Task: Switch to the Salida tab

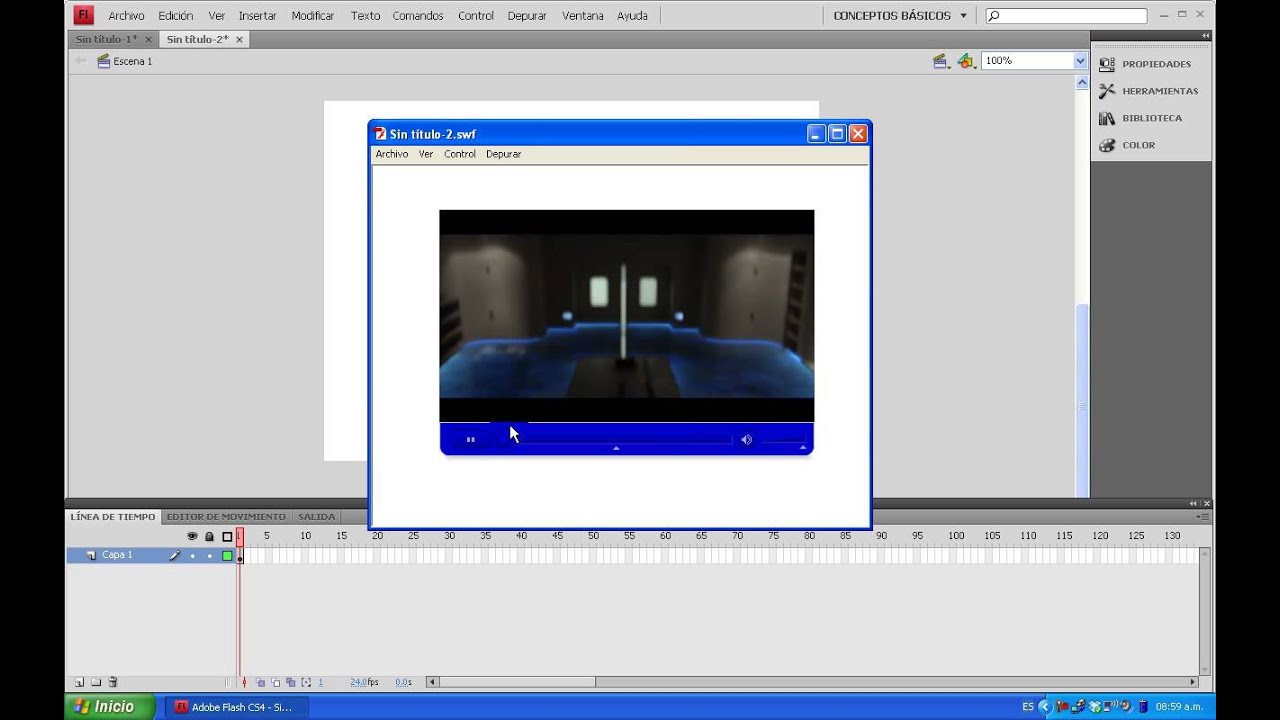Action: point(316,517)
